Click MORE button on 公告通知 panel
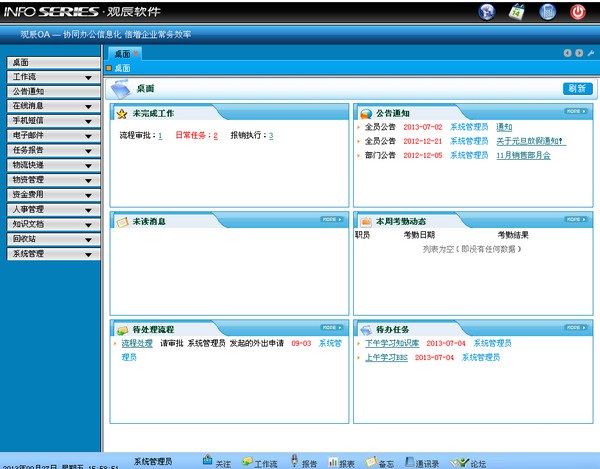The height and width of the screenshot is (469, 600). pyautogui.click(x=576, y=111)
